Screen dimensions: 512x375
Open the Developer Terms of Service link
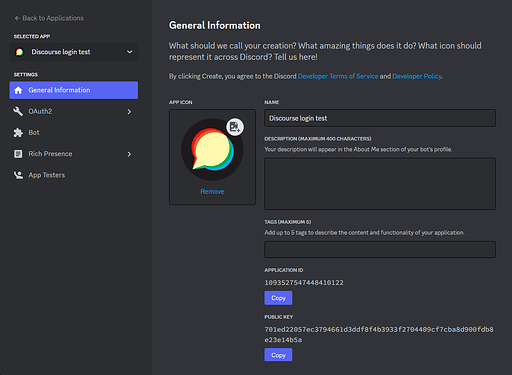(x=338, y=76)
